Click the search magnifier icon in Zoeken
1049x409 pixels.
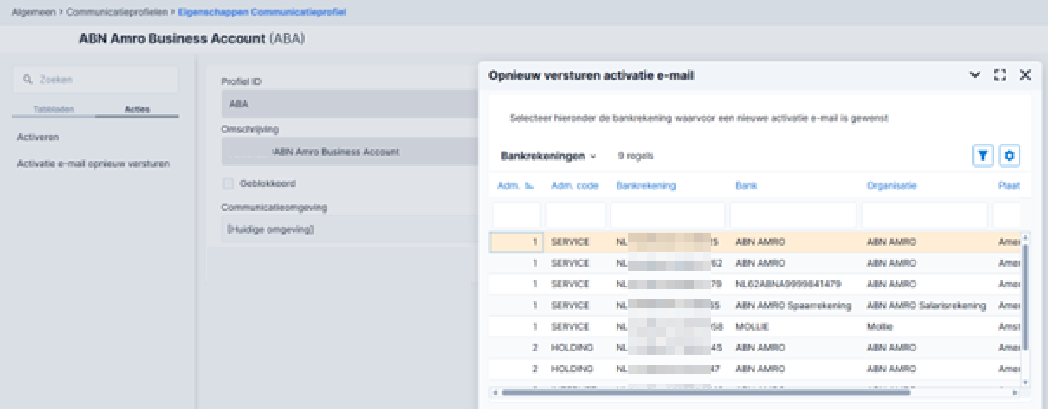(27, 79)
